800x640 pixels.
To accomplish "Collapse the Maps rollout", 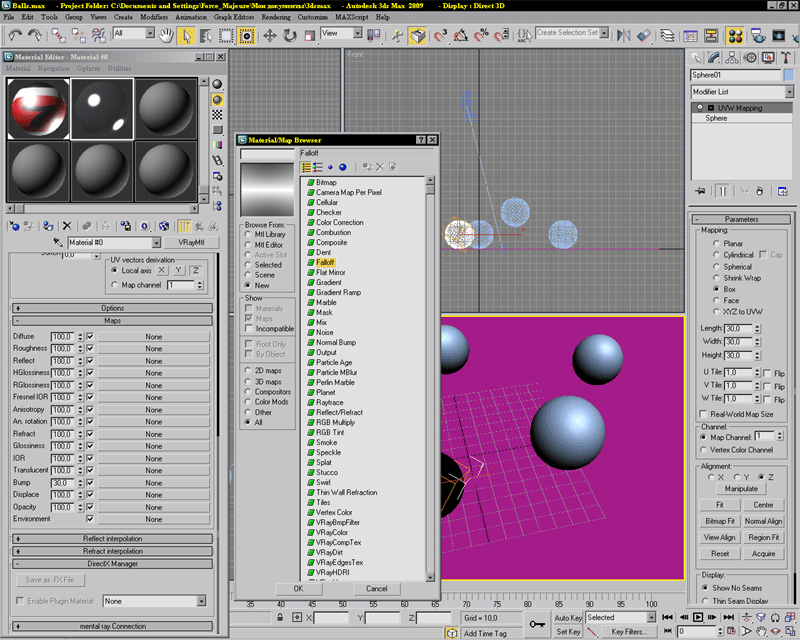I will 112,321.
